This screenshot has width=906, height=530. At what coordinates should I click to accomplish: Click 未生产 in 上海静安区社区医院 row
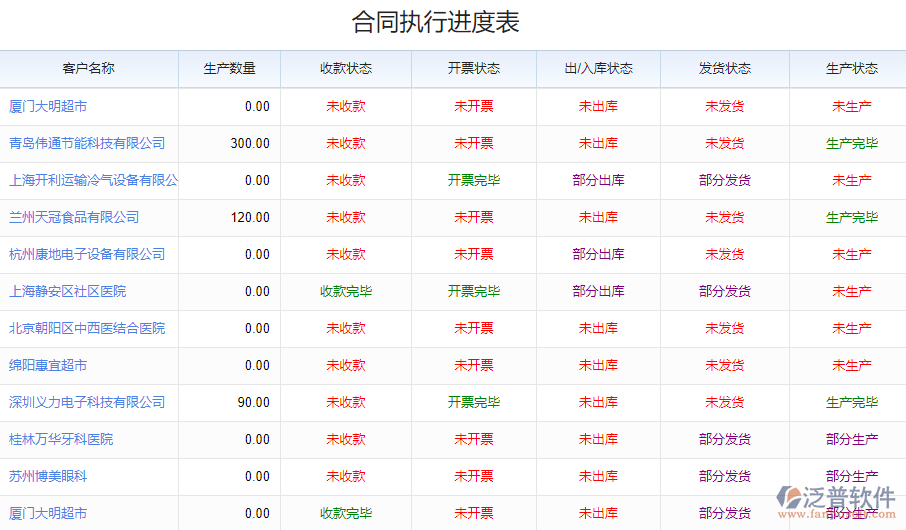coord(852,291)
